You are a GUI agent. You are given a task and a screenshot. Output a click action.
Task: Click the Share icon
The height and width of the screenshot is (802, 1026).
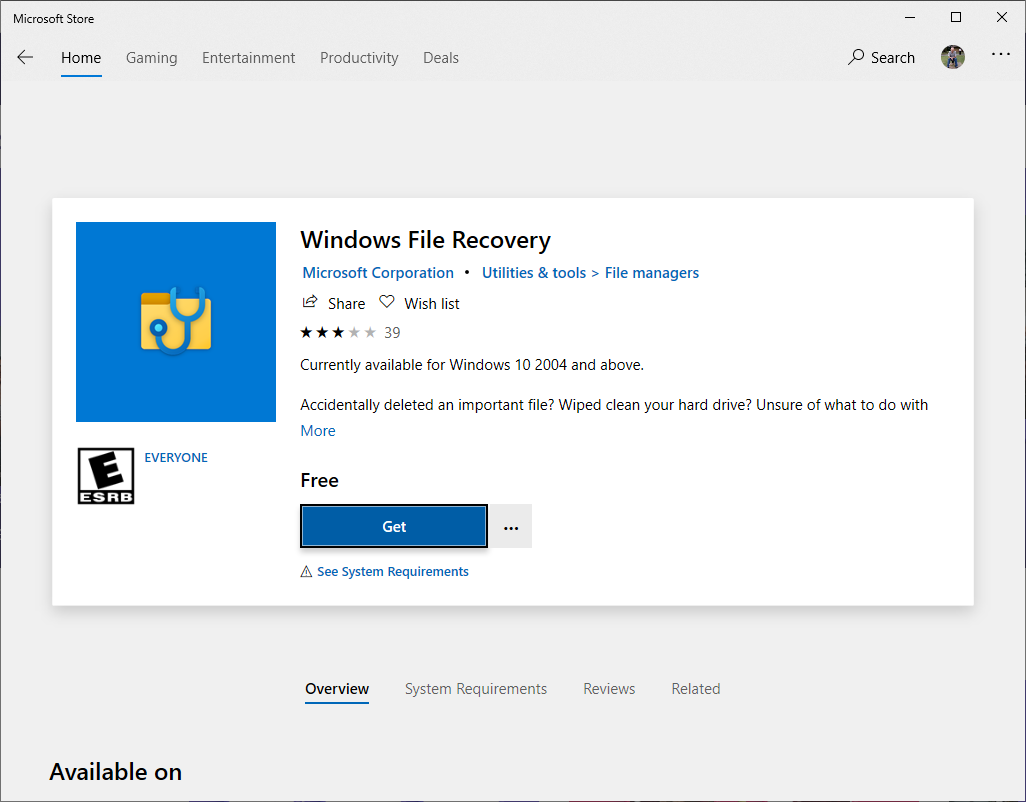click(x=310, y=302)
